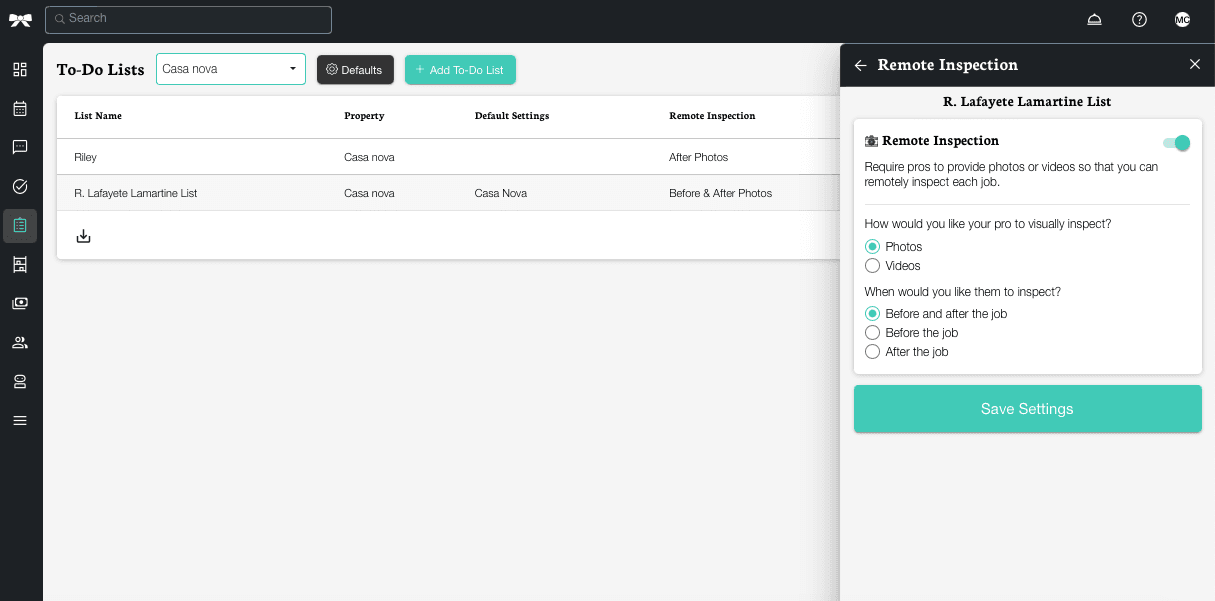Disable the Remote Inspection toggle switch
1215x601 pixels.
click(1177, 143)
